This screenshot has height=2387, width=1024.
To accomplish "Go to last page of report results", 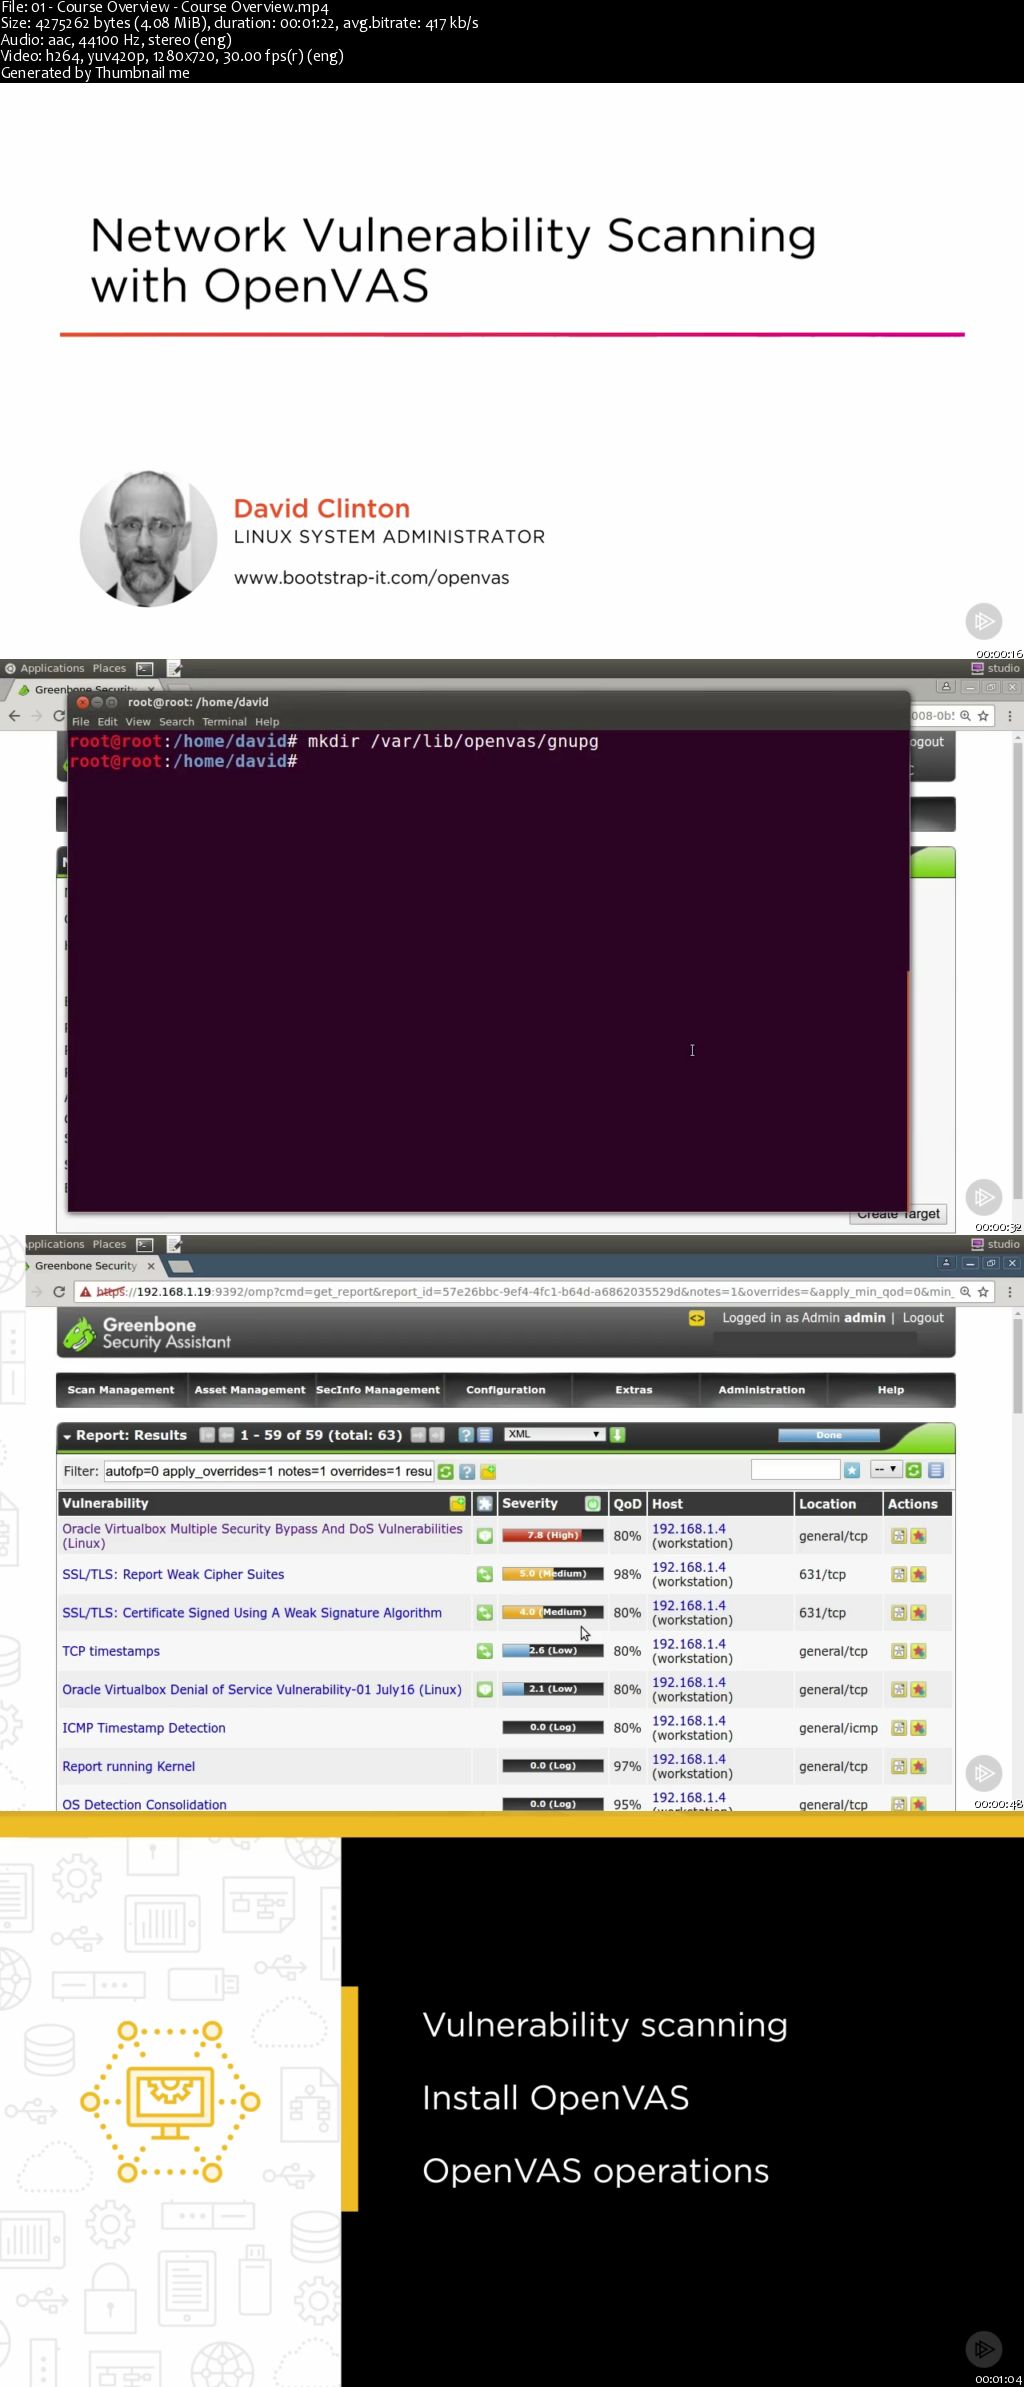I will click(x=437, y=1435).
